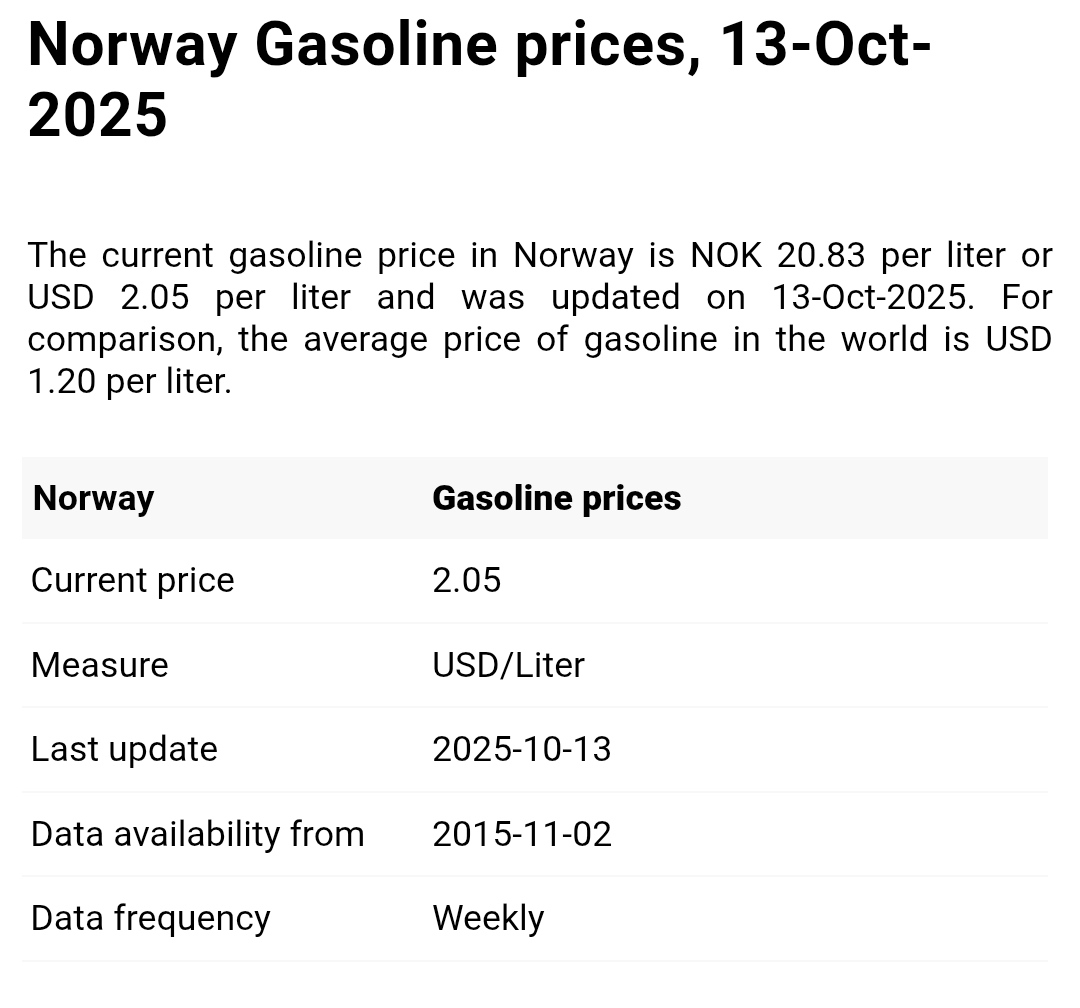Screen dimensions: 1080x1008
Task: Click the Data frequency row label
Action: [x=151, y=919]
